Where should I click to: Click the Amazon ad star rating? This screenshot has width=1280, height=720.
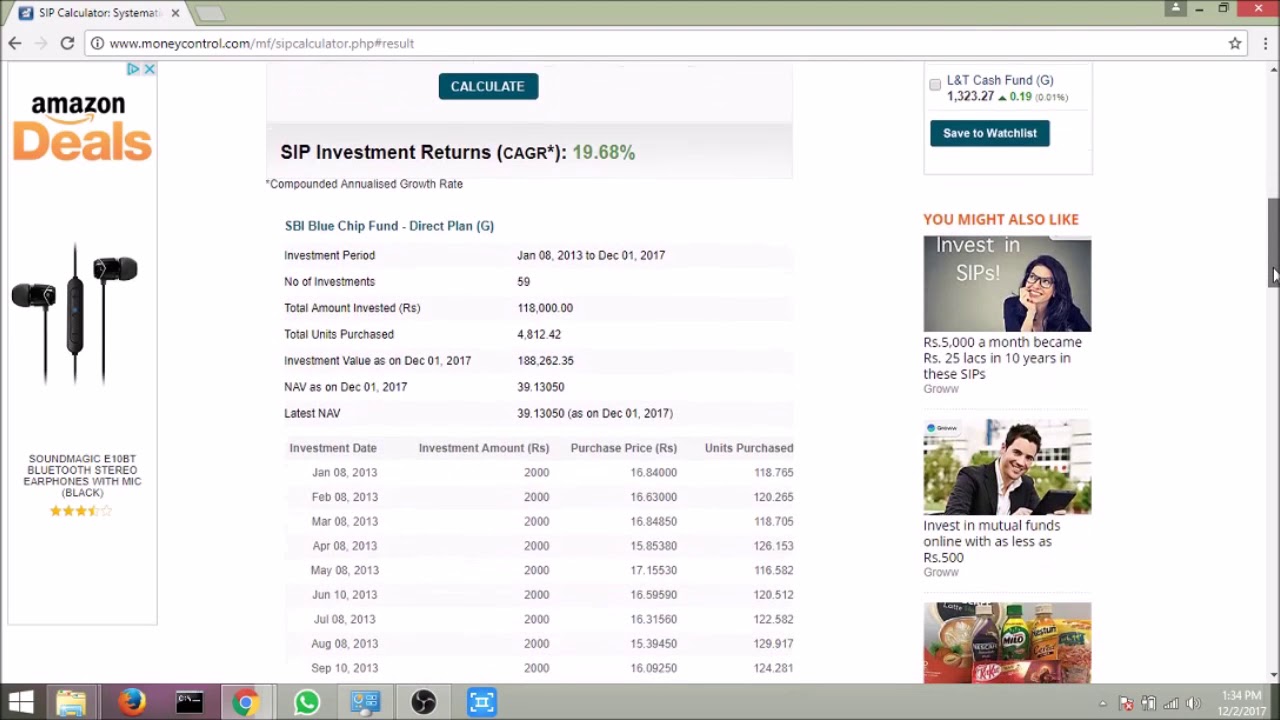coord(81,511)
